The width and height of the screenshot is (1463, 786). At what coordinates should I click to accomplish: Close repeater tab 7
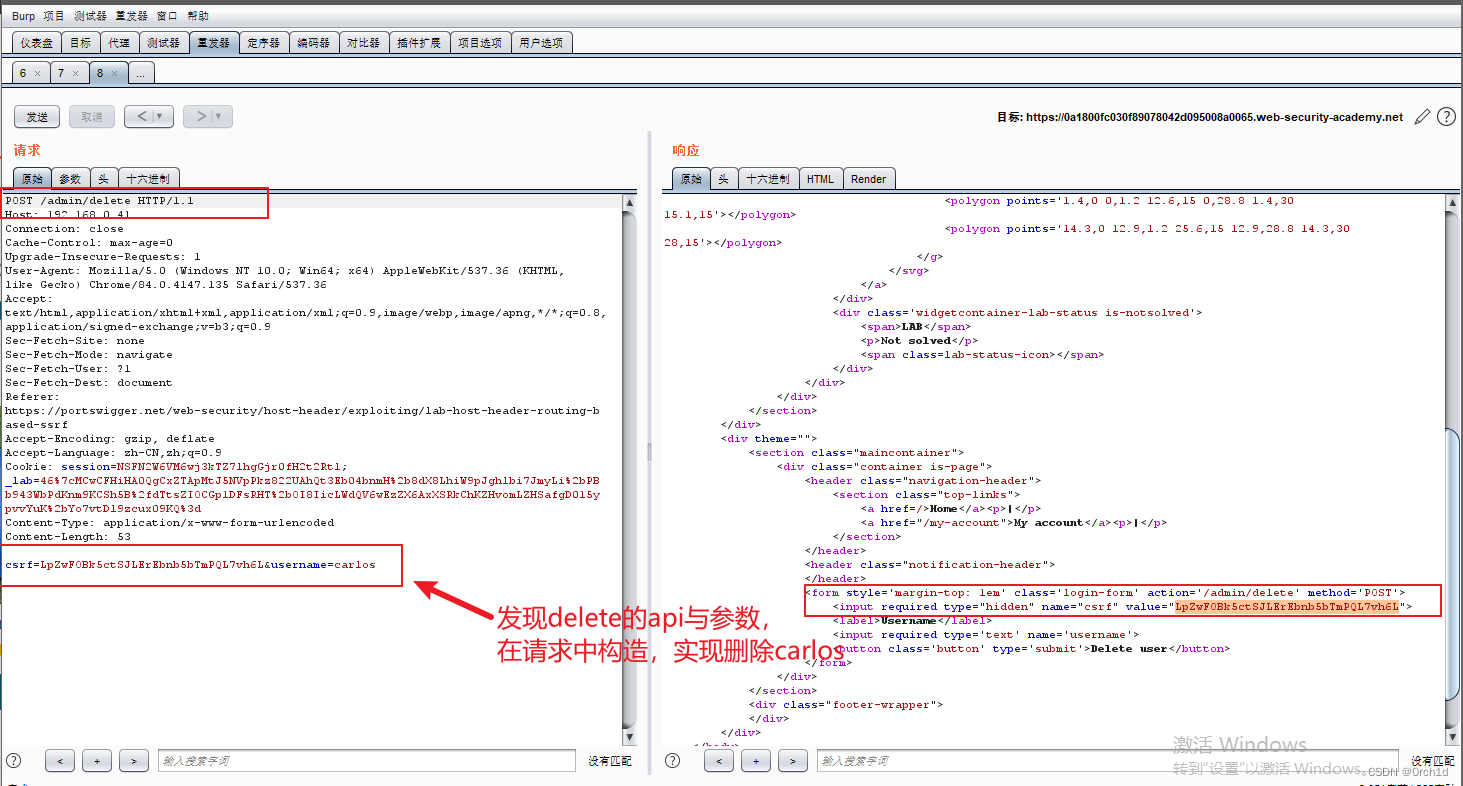point(75,74)
